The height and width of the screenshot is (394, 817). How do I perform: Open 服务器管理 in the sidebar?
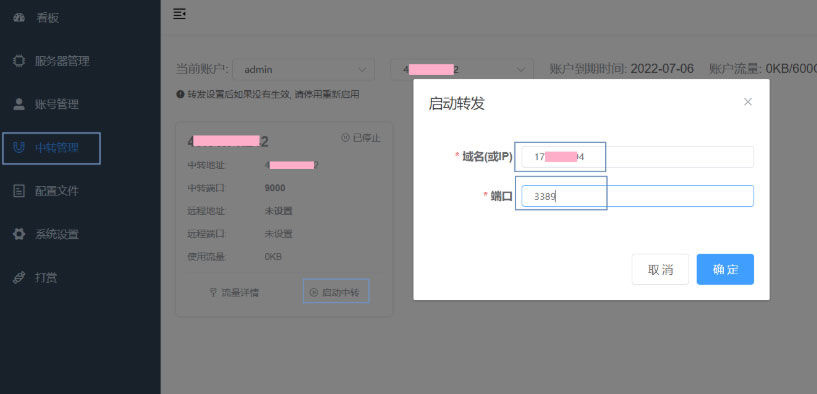click(x=62, y=61)
